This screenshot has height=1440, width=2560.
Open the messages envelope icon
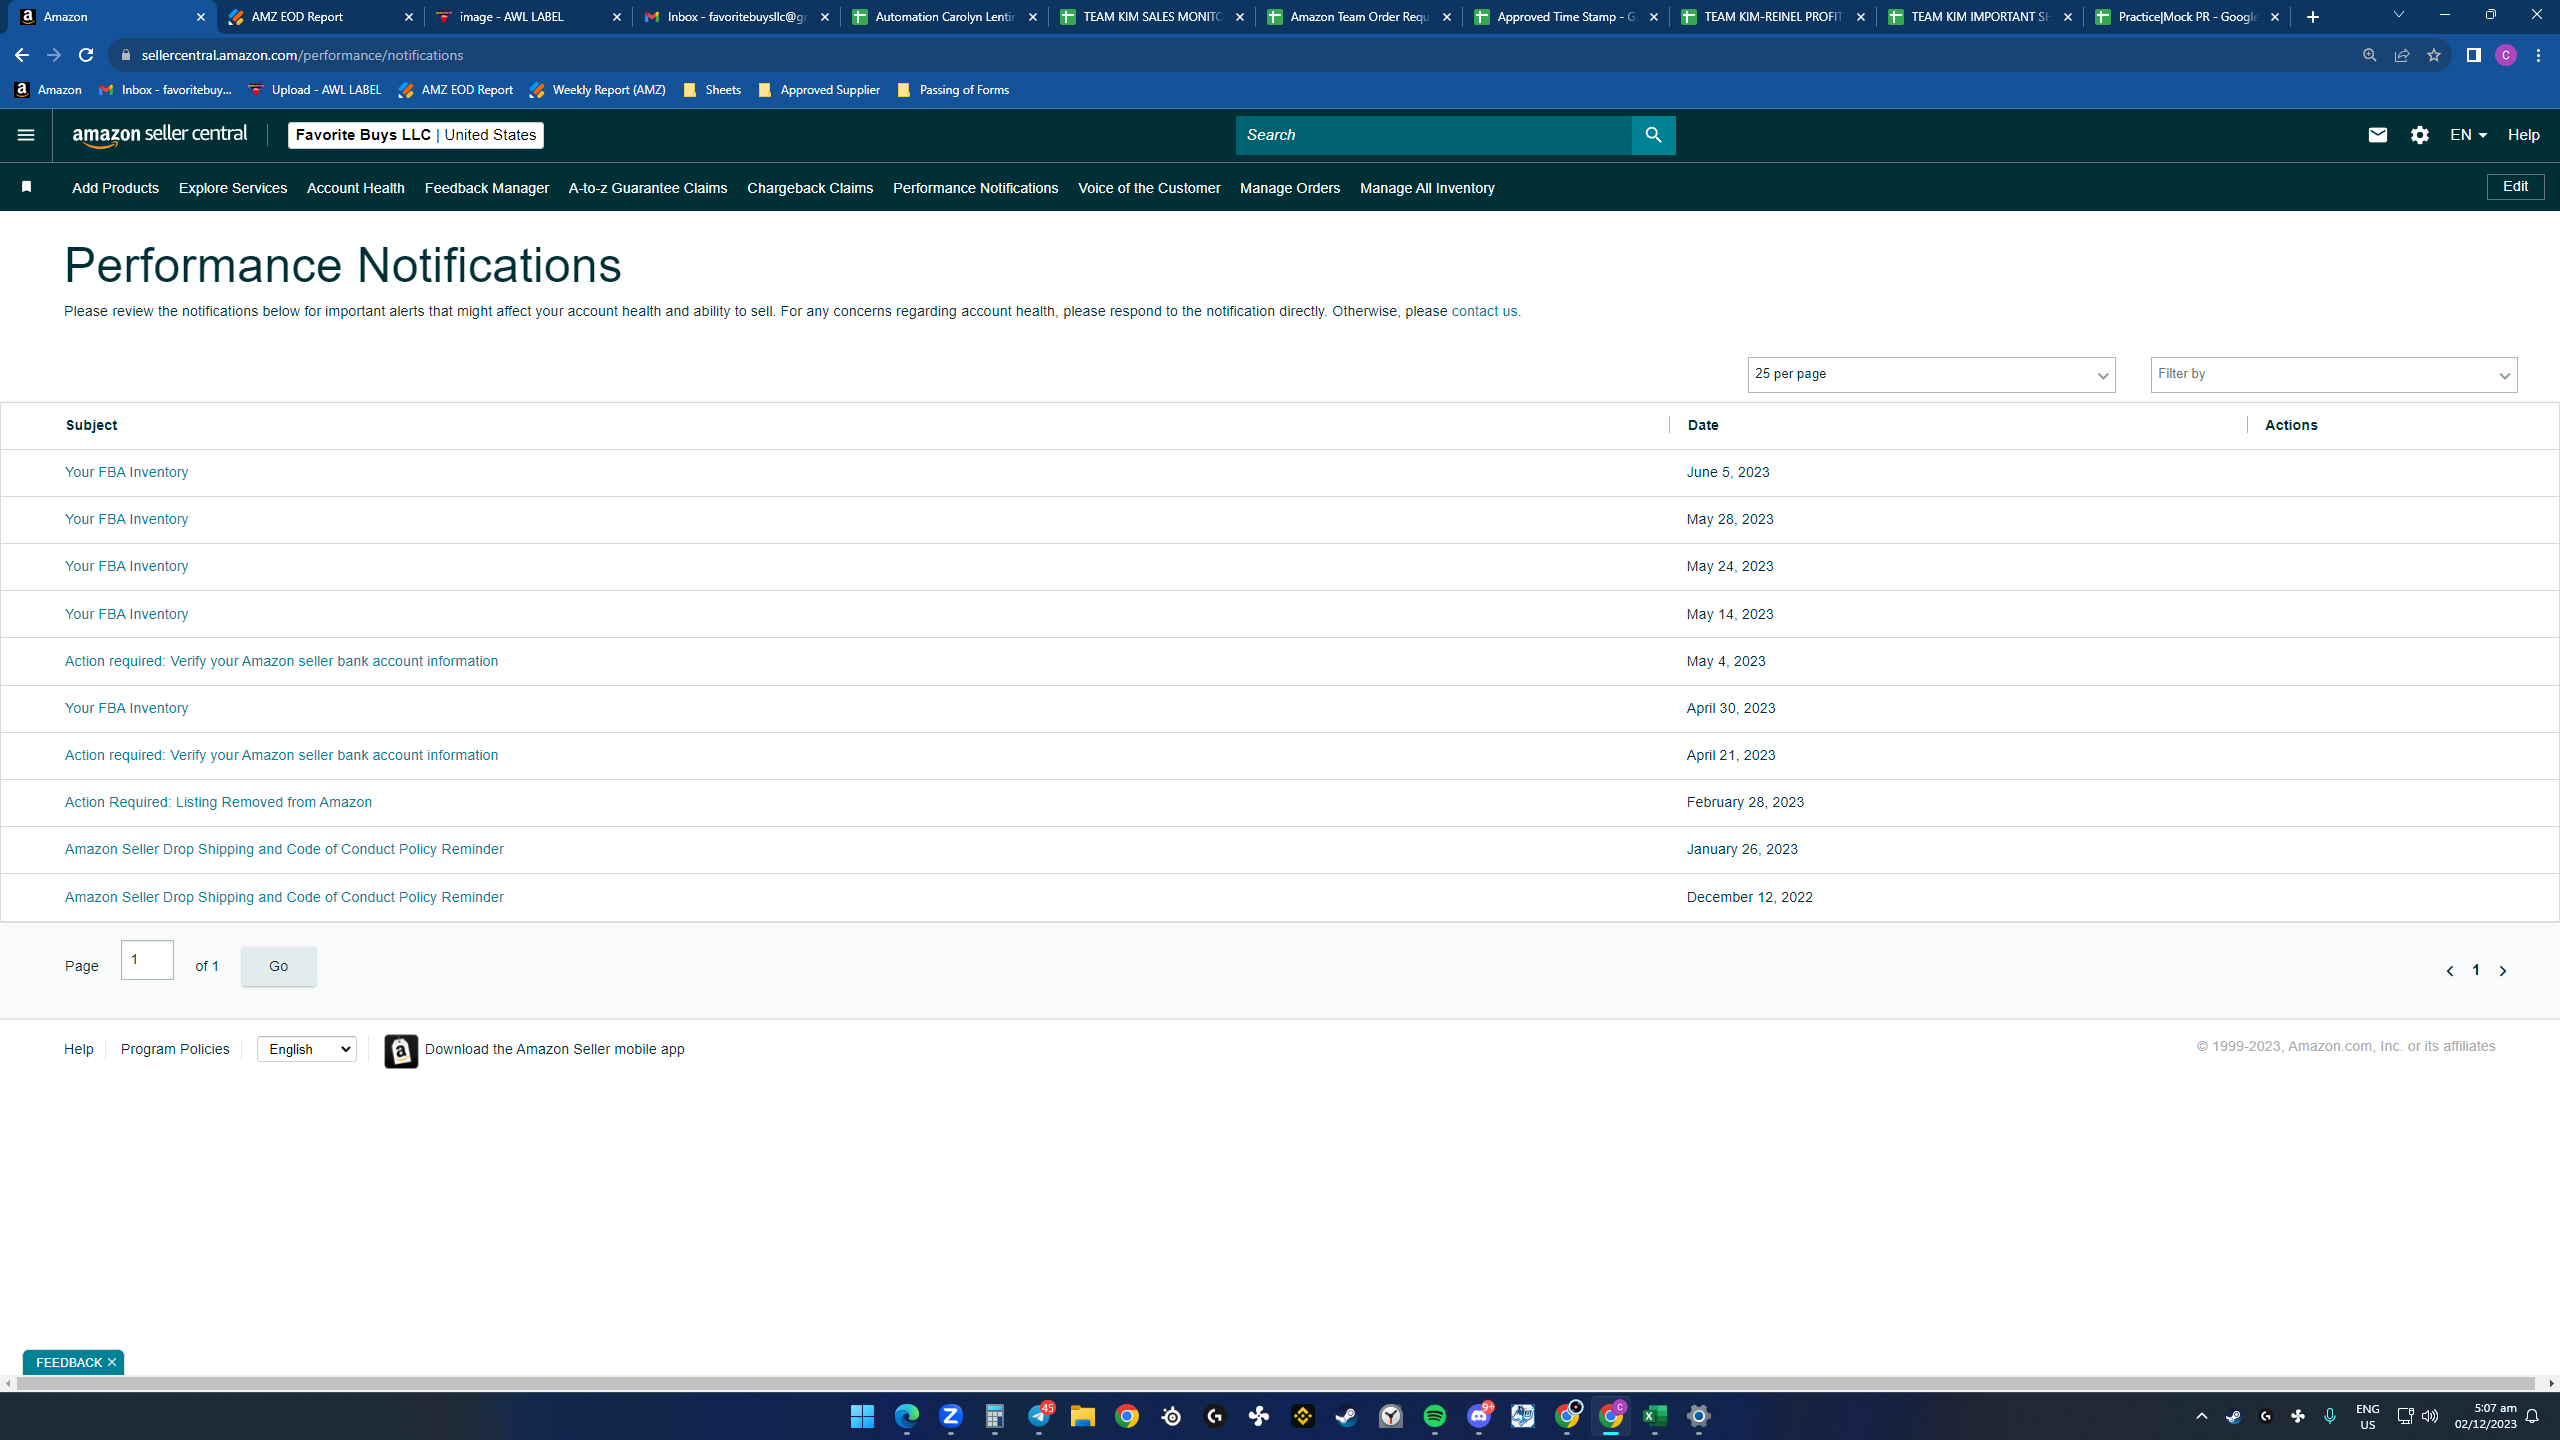2377,135
